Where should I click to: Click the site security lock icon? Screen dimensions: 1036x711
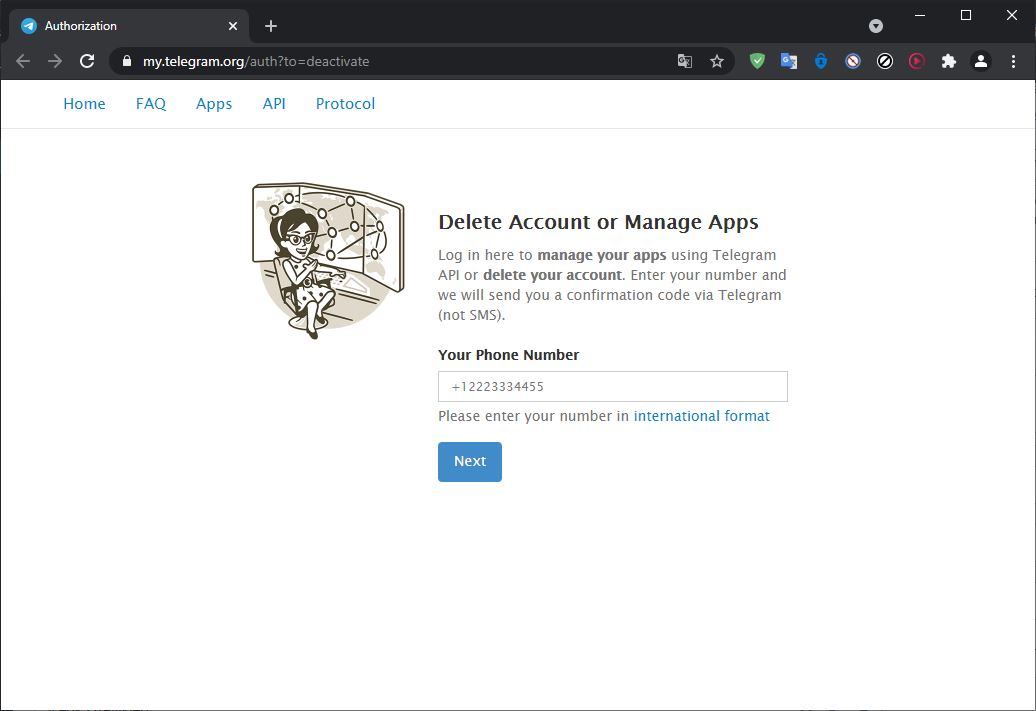pyautogui.click(x=126, y=61)
